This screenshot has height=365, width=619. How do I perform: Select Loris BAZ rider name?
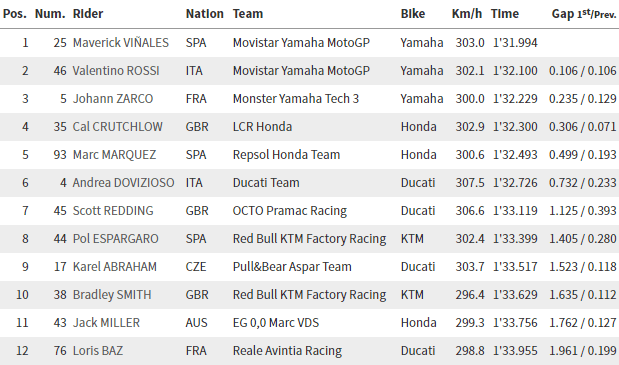[98, 351]
